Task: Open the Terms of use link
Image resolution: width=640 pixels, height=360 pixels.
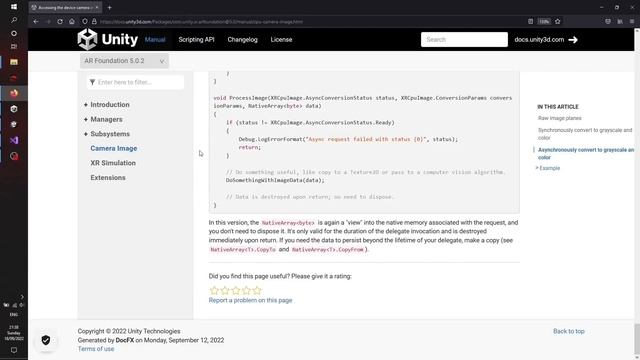Action: pos(96,349)
